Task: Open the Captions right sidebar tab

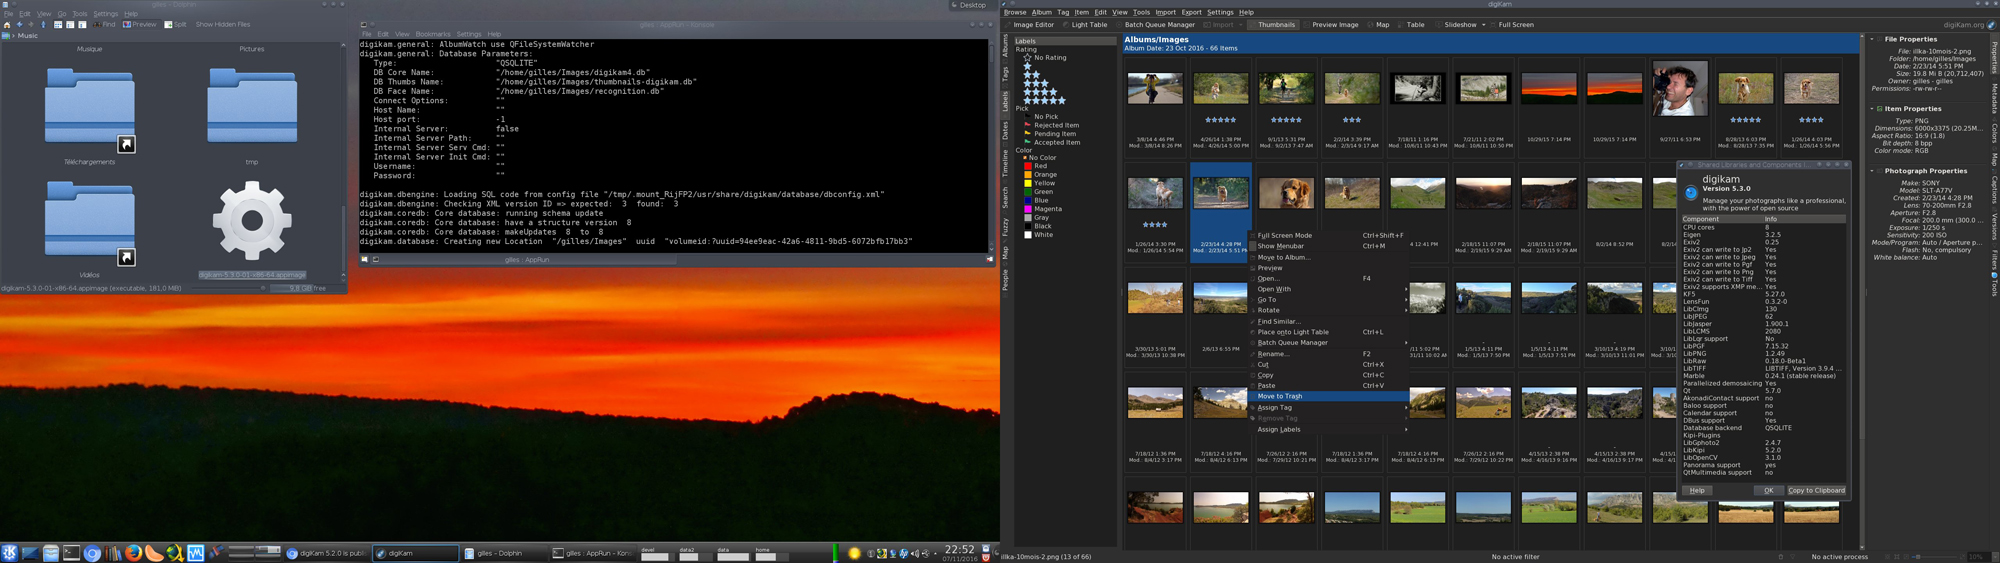Action: (1994, 190)
